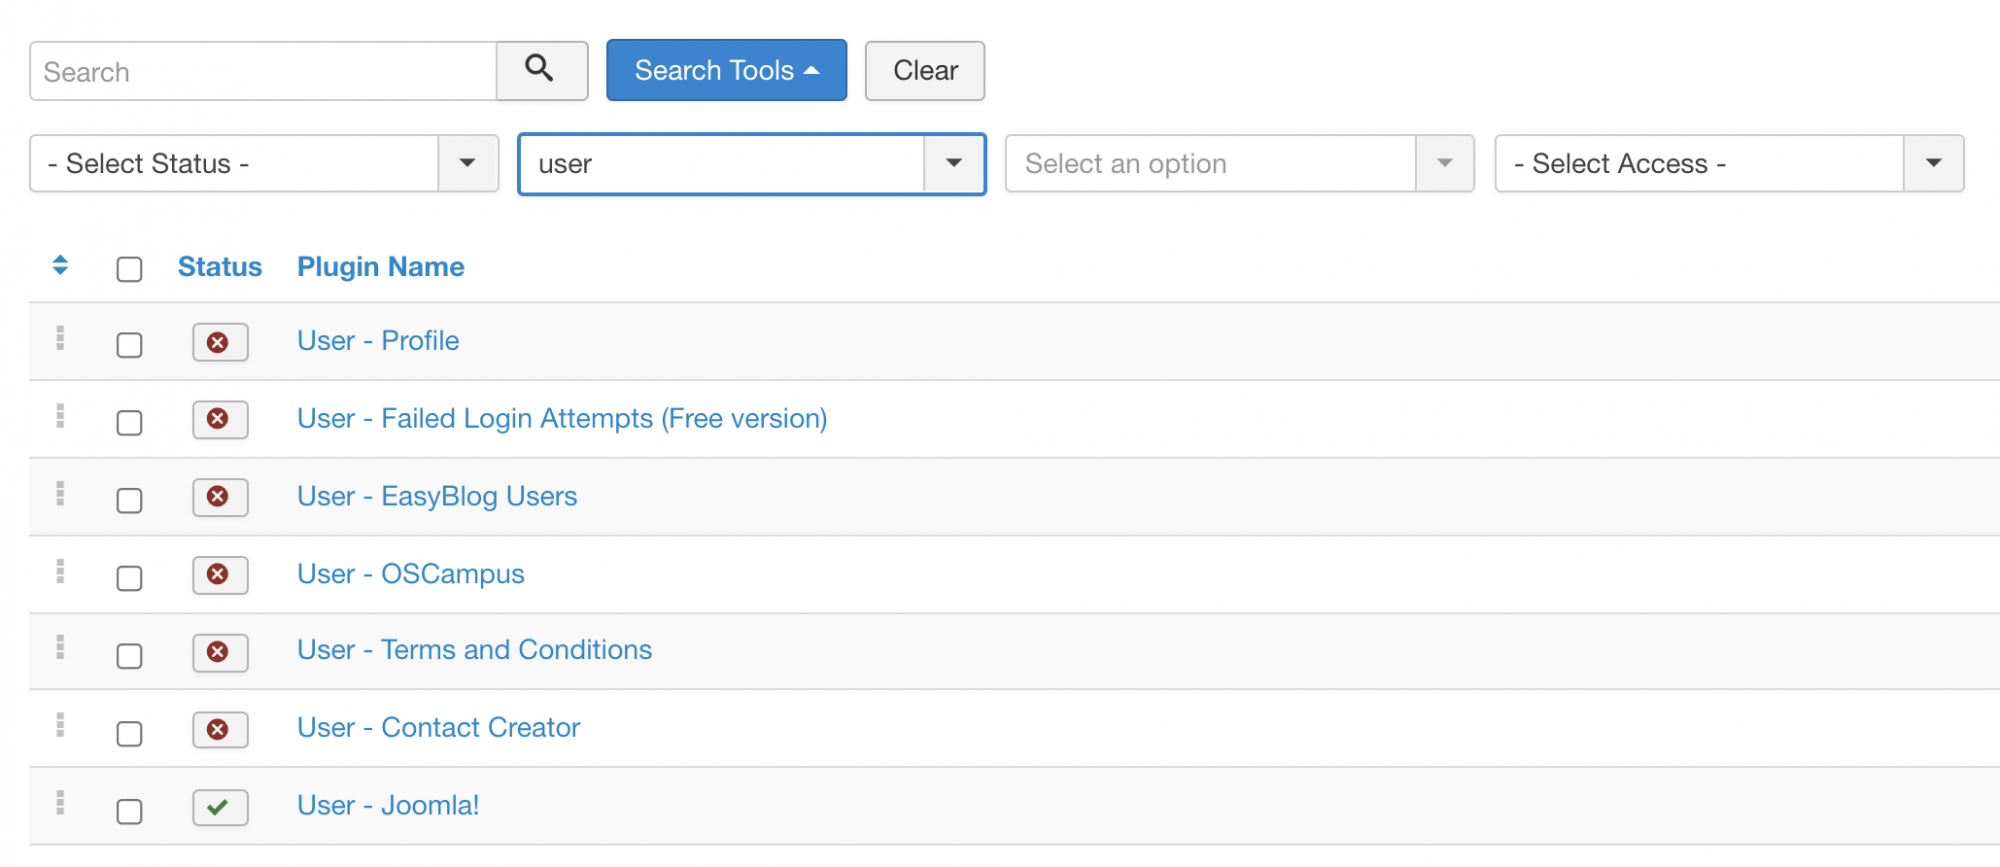
Task: Toggle status icon for Terms and Conditions plugin
Action: click(220, 652)
